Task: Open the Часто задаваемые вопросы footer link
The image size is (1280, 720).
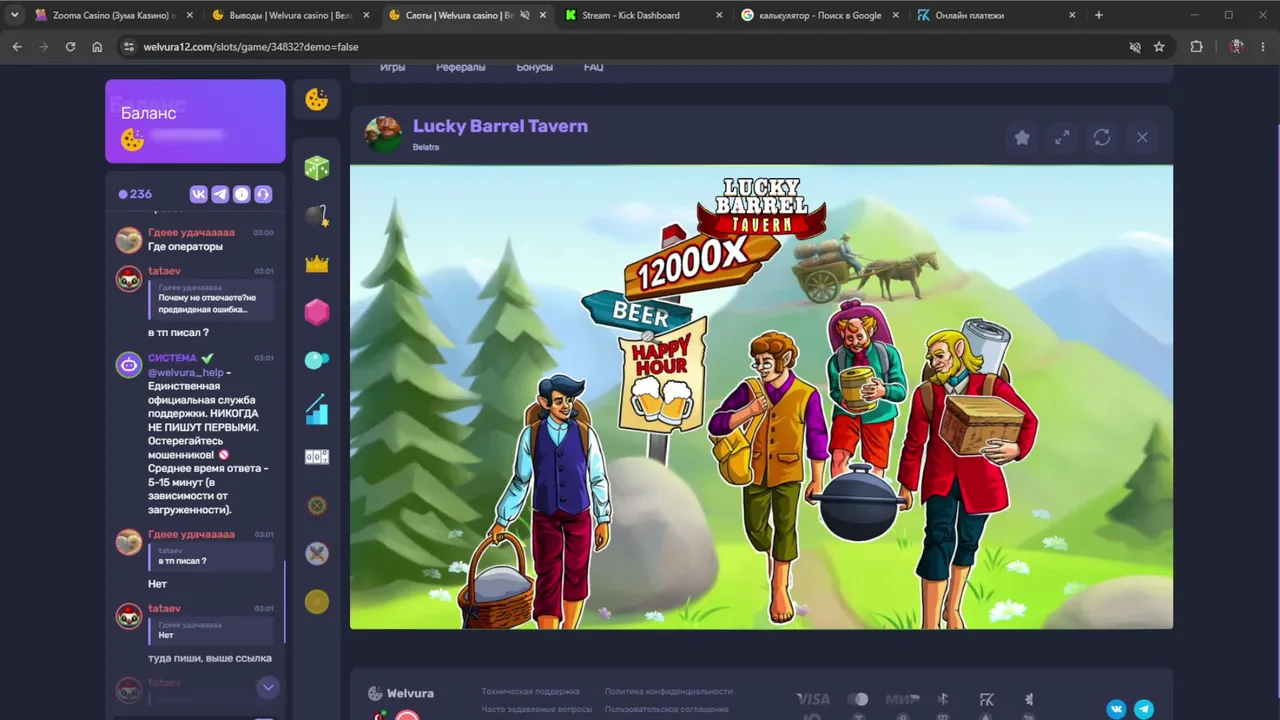Action: pyautogui.click(x=536, y=709)
